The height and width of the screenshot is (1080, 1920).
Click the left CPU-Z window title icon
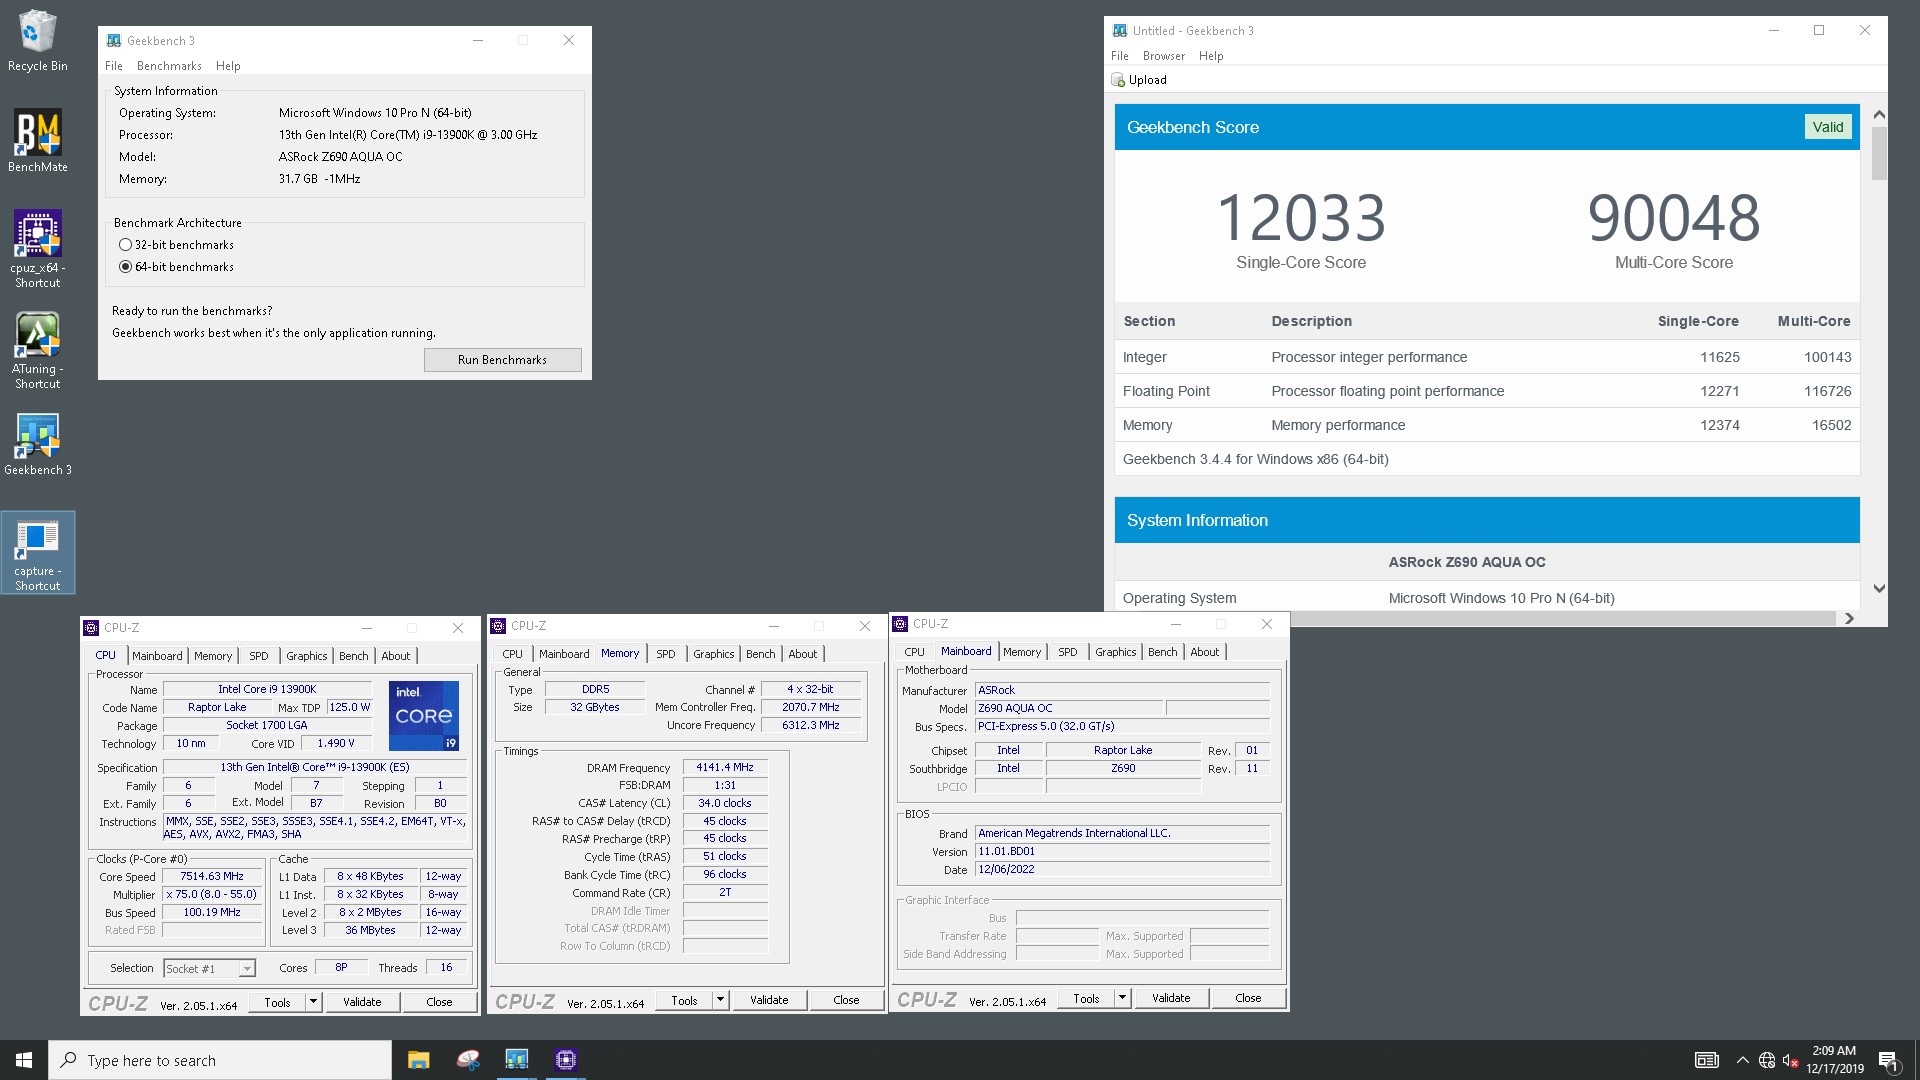click(91, 628)
